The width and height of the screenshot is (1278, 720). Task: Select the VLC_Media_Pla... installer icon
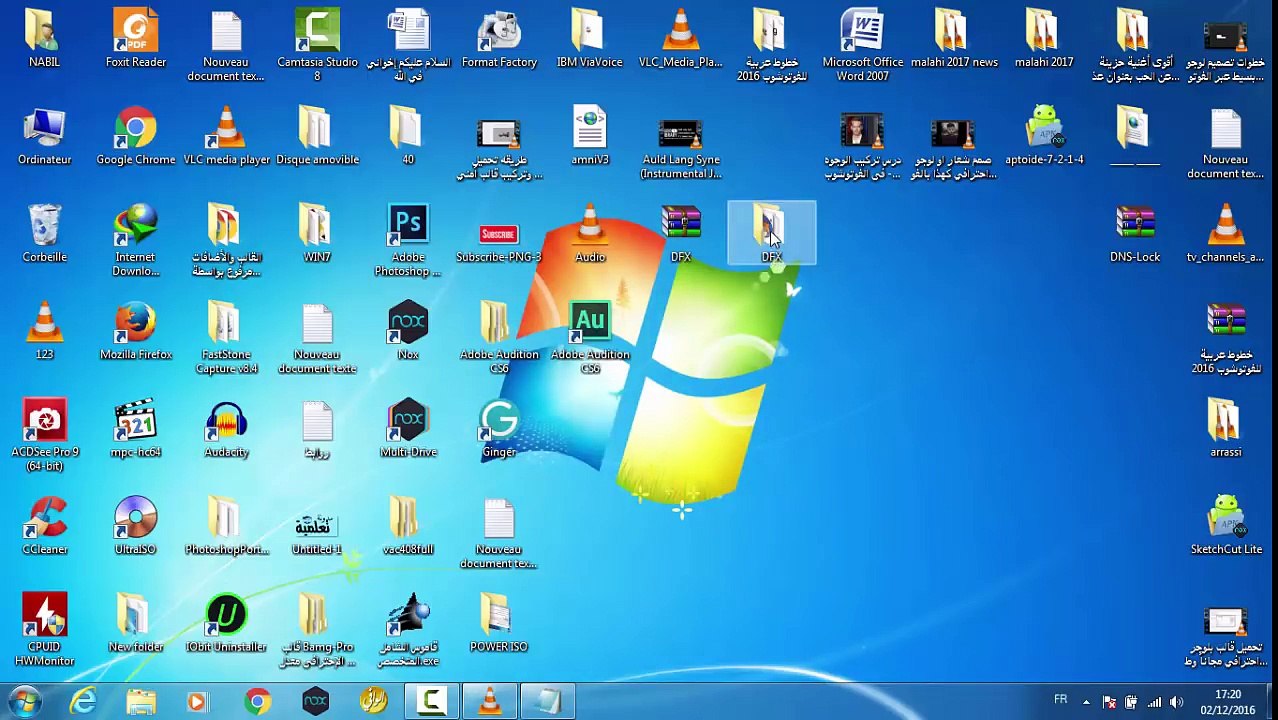tap(680, 38)
